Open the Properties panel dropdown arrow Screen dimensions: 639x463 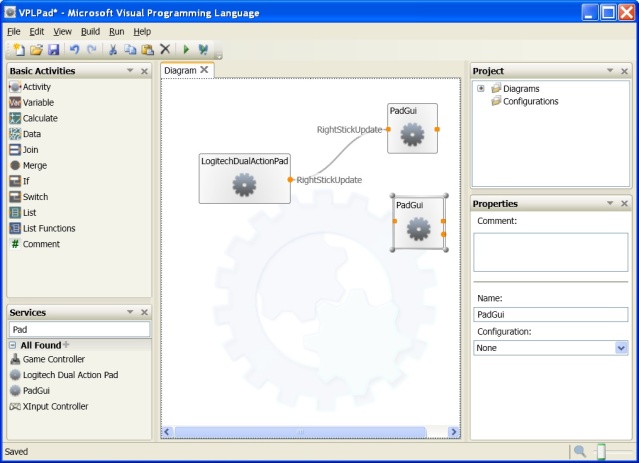610,203
